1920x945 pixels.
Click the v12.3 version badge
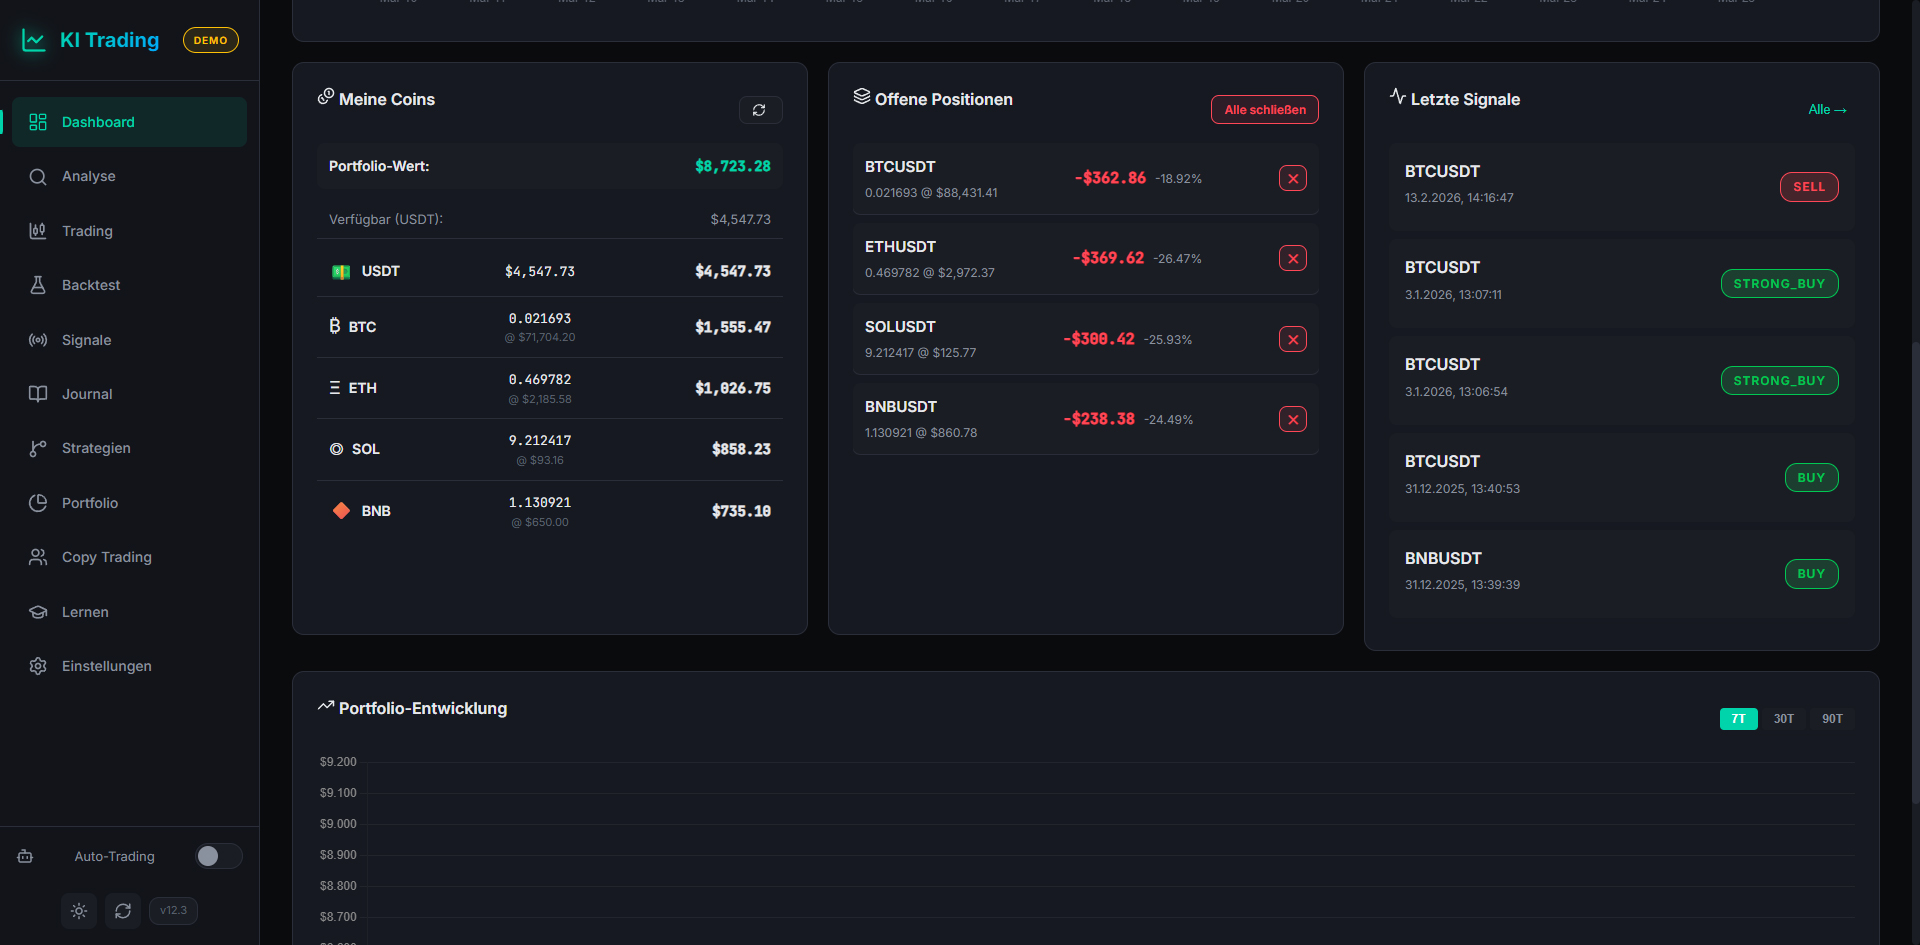(x=173, y=911)
